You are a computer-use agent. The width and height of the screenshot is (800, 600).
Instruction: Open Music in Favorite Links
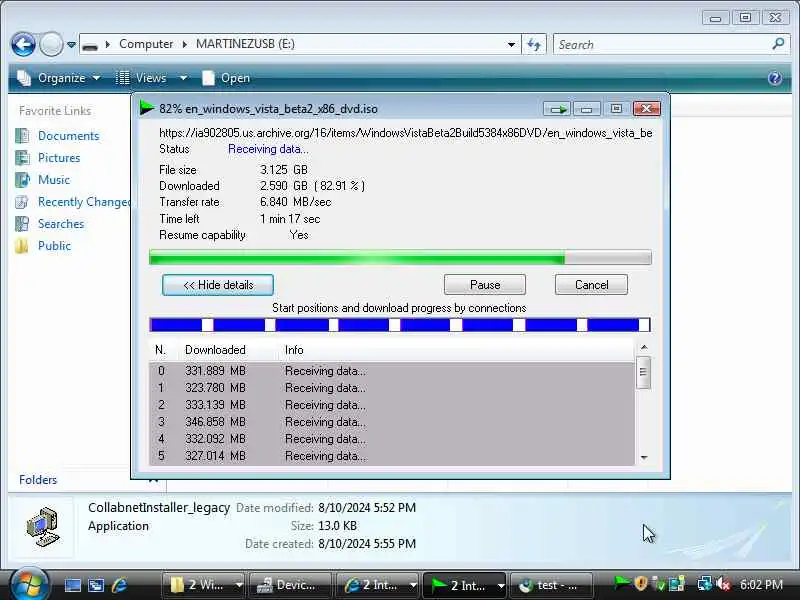pyautogui.click(x=54, y=180)
